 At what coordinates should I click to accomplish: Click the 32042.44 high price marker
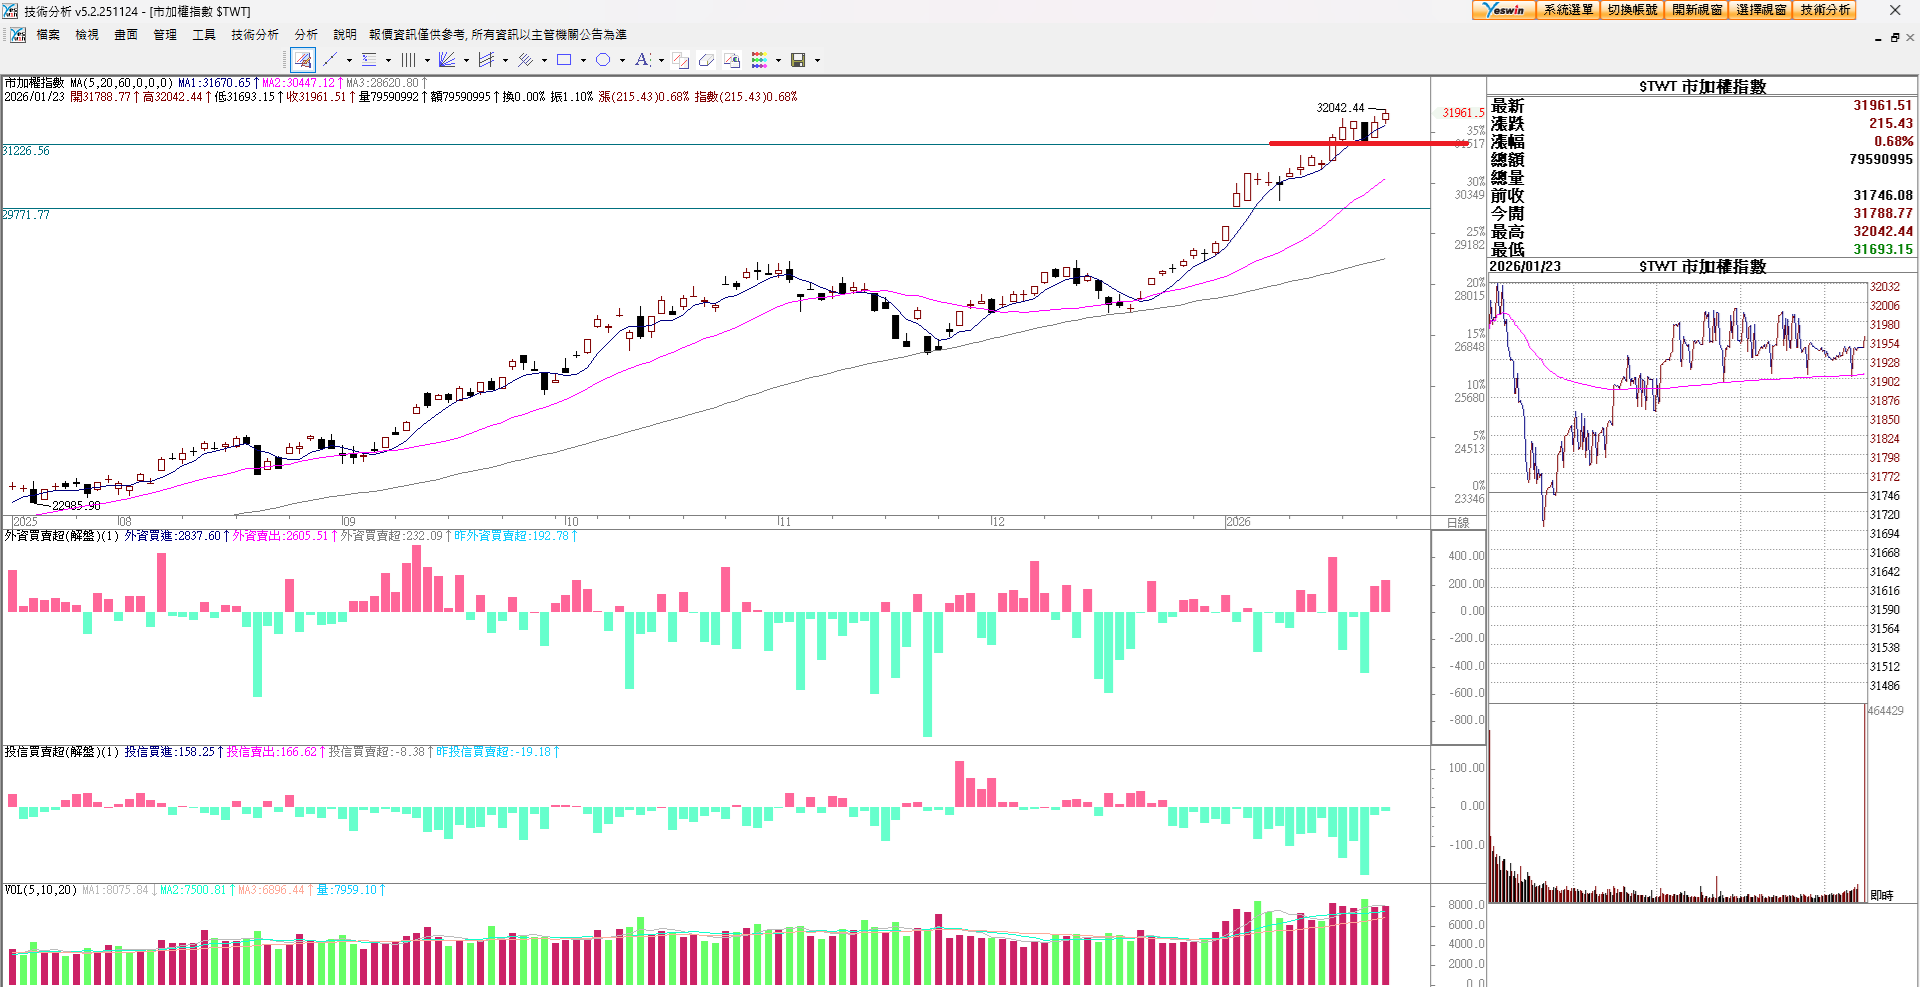point(1340,108)
